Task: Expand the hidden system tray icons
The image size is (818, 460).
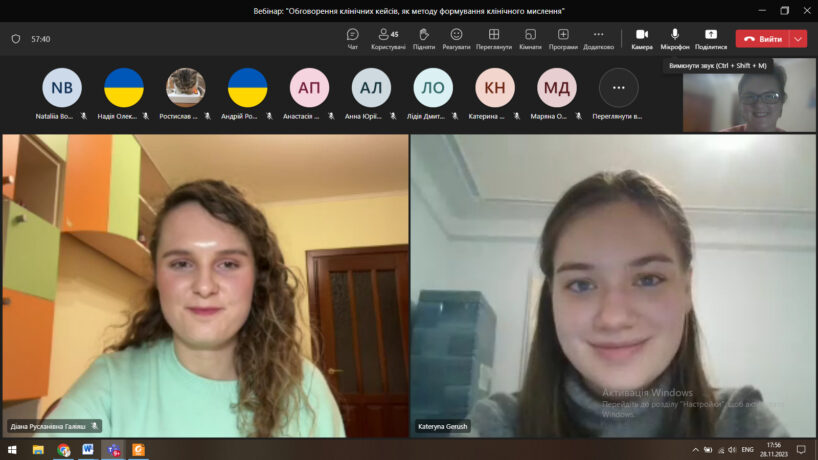Action: tap(696, 450)
